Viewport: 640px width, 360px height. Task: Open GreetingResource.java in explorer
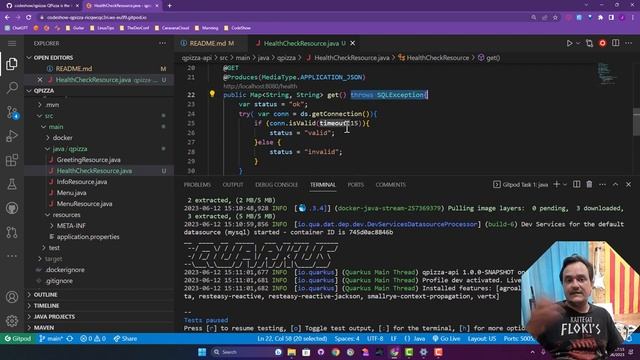pos(88,160)
